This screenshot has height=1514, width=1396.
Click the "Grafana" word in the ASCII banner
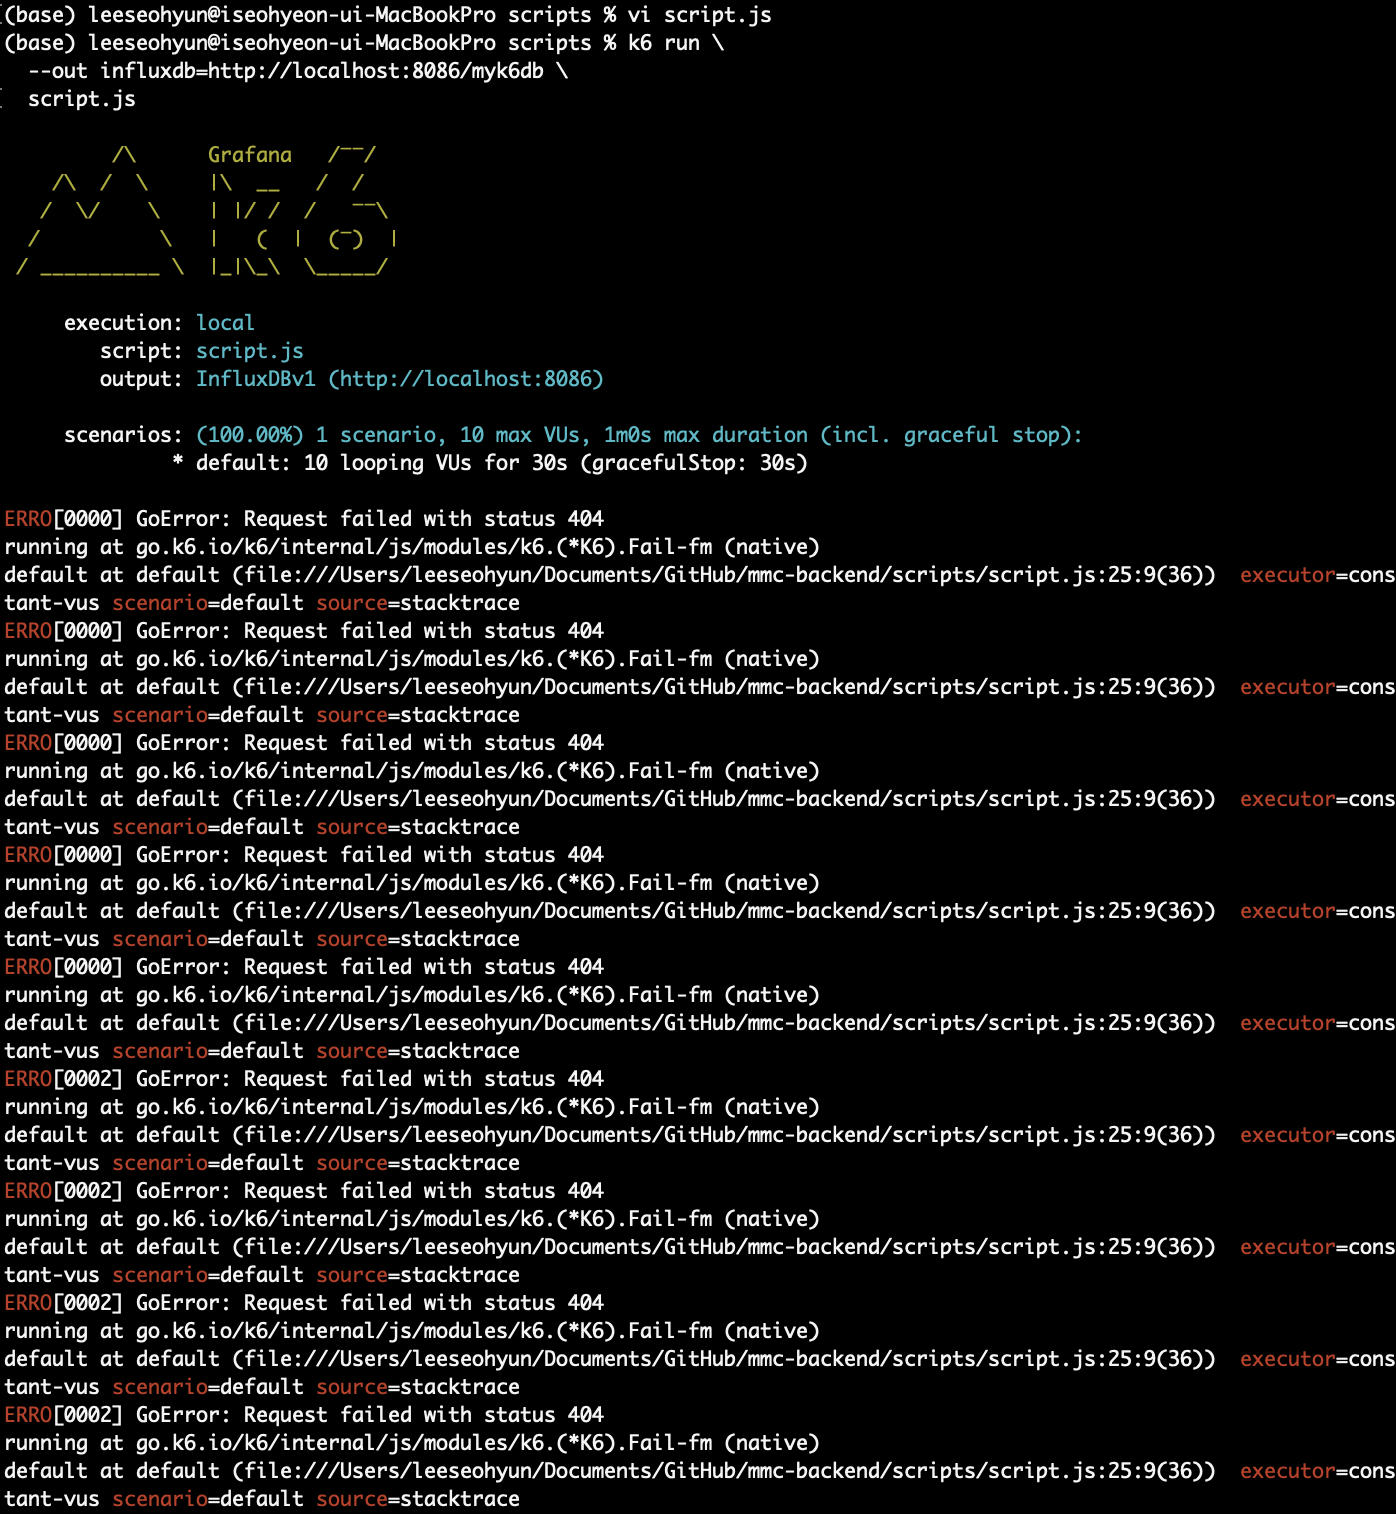pyautogui.click(x=250, y=155)
